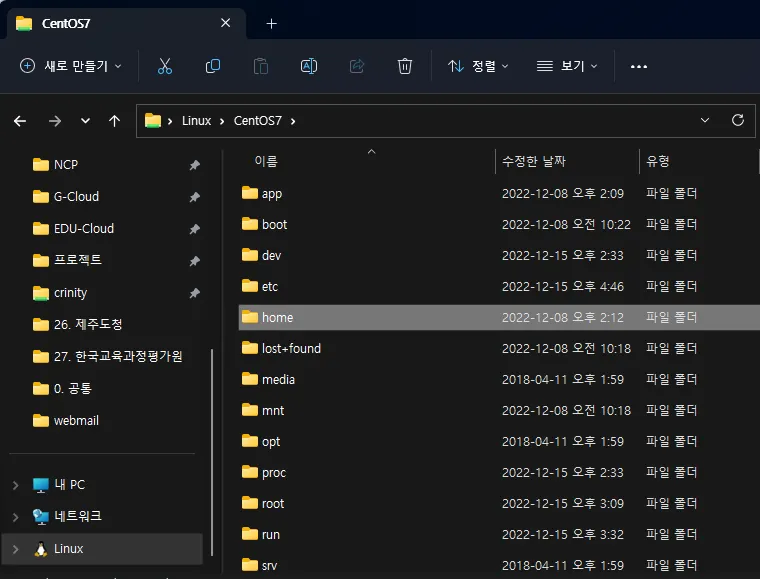Open 26. 제주도청 folder in sidebar
Screen dimensions: 760x579
click(x=88, y=324)
